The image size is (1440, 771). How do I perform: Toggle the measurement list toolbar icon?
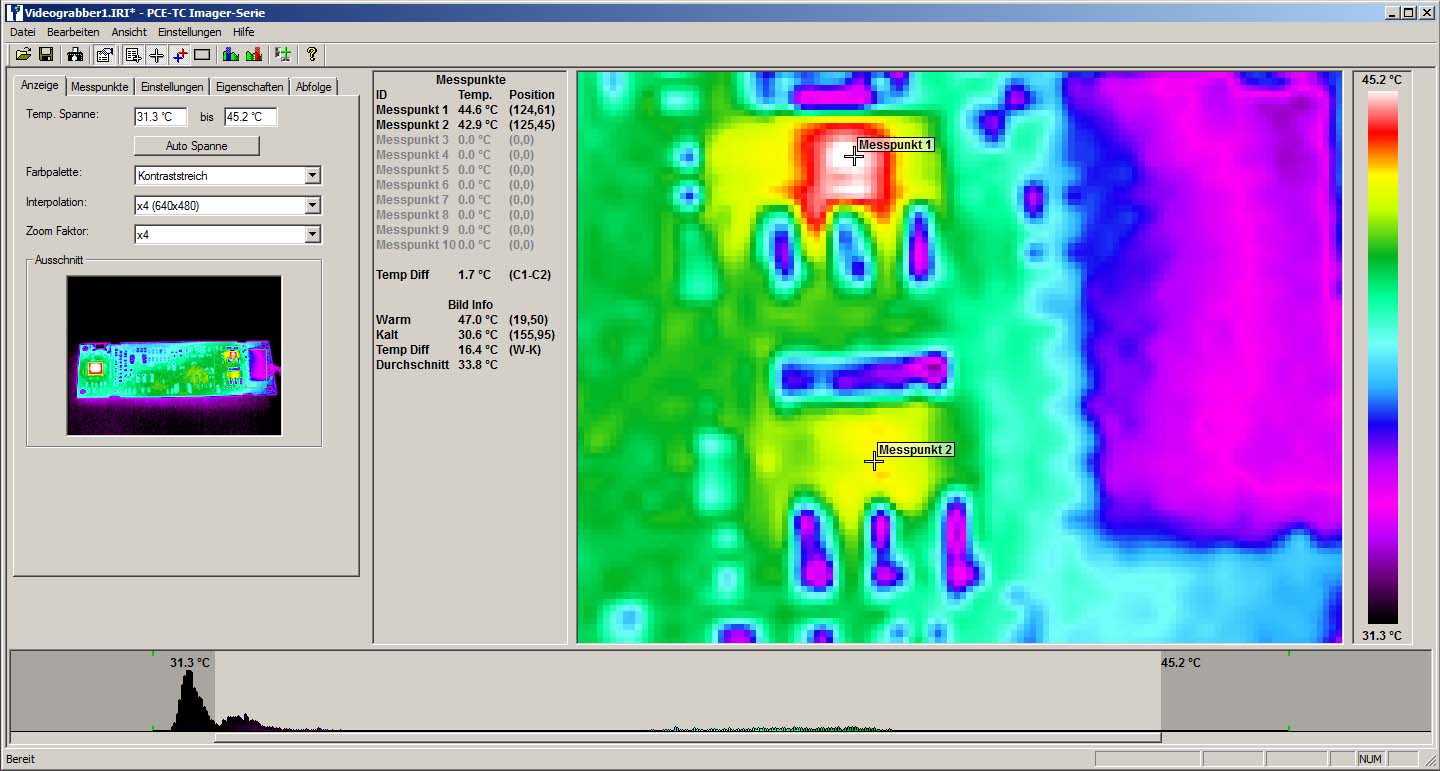[x=133, y=54]
